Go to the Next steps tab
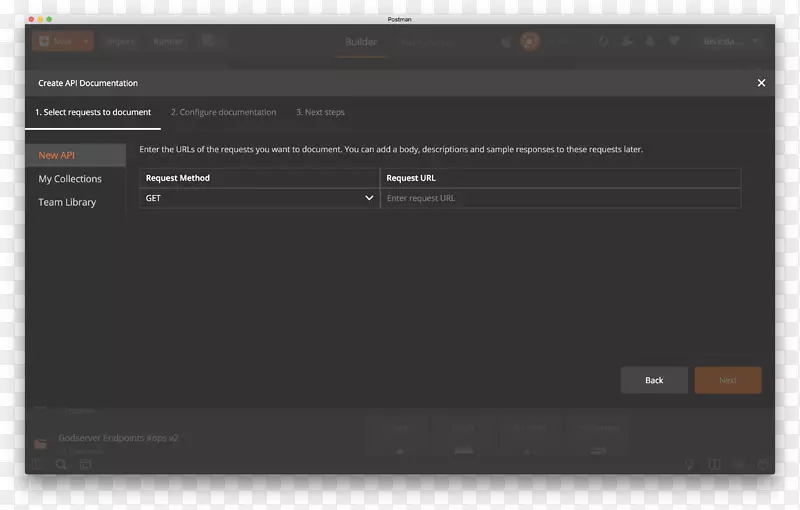800x510 pixels. 320,112
